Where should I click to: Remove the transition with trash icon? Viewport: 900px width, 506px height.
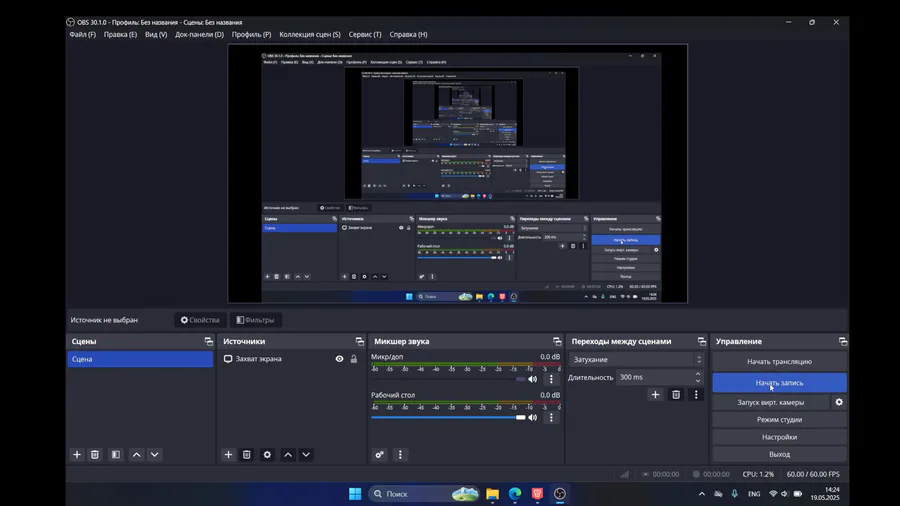click(x=676, y=394)
